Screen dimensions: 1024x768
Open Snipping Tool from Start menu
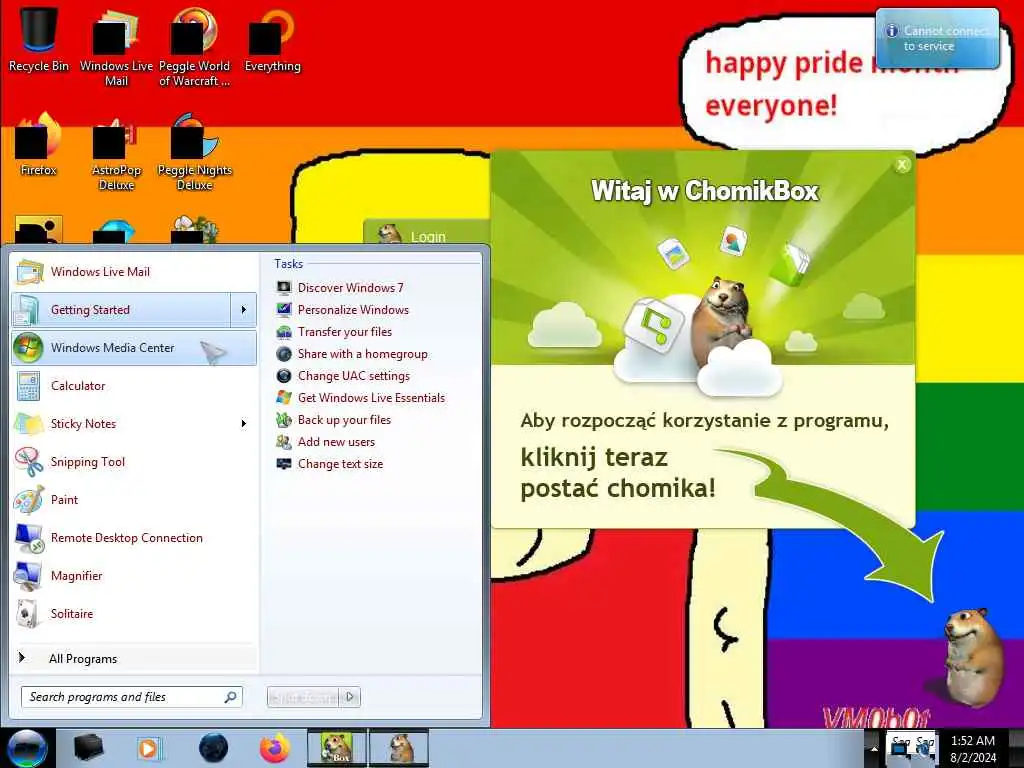click(x=134, y=462)
